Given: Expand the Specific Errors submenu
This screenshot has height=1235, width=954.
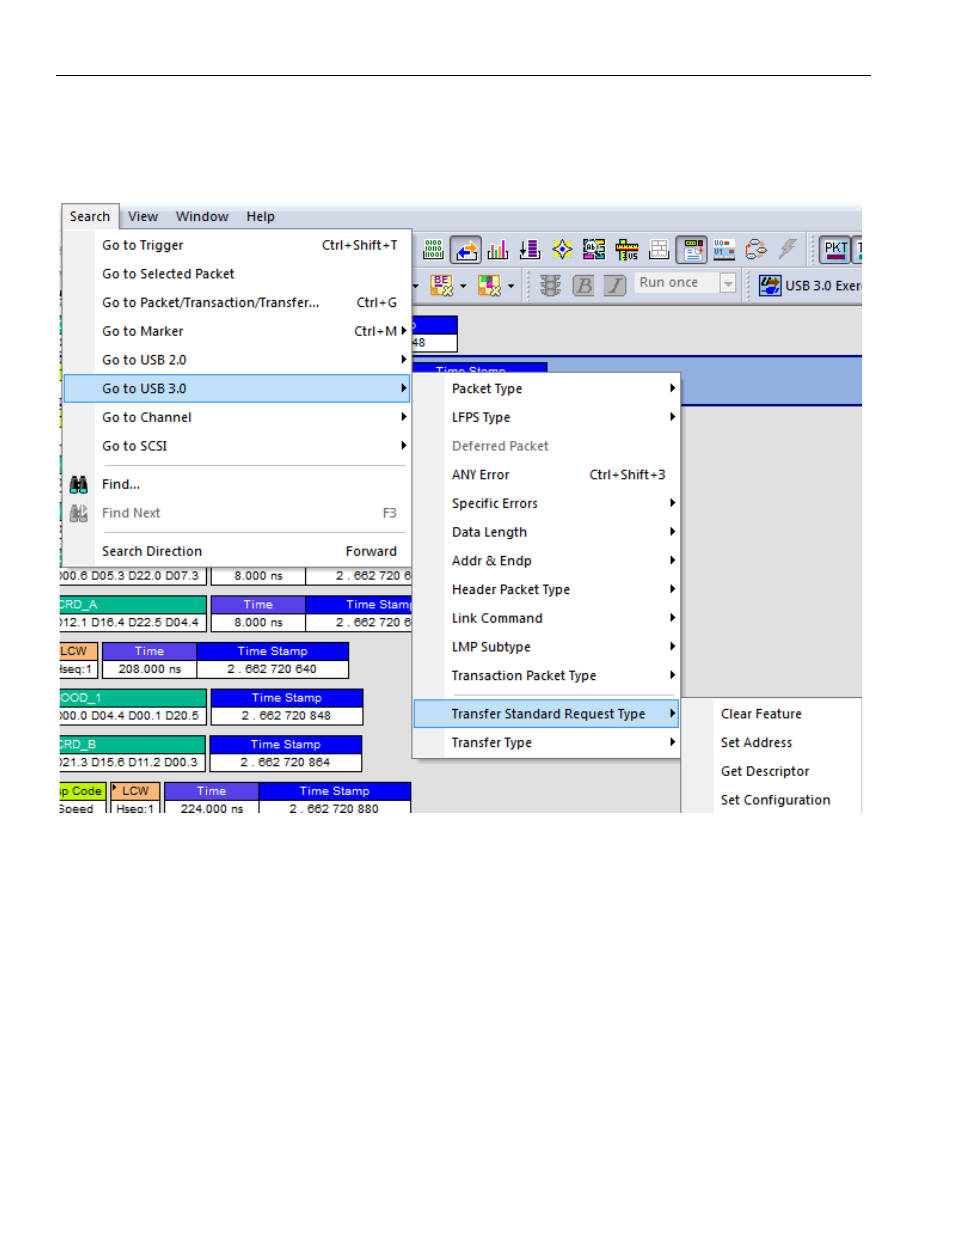Looking at the screenshot, I should [x=546, y=503].
